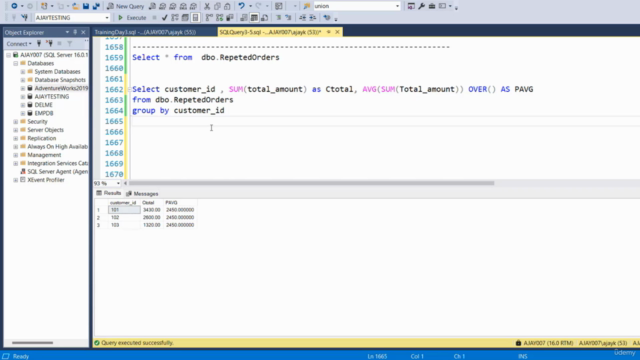
Task: Click the Change Connection plug icon in the query toolbar
Action: click(x=24, y=18)
